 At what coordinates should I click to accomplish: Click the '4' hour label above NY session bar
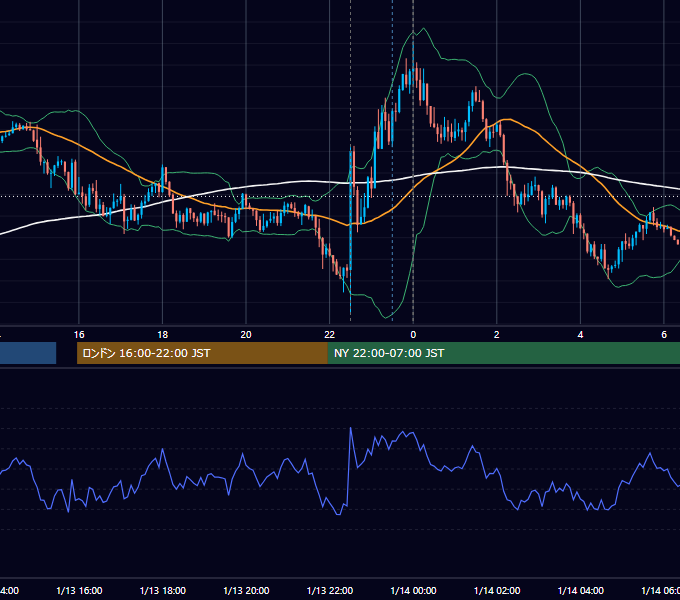(x=580, y=334)
